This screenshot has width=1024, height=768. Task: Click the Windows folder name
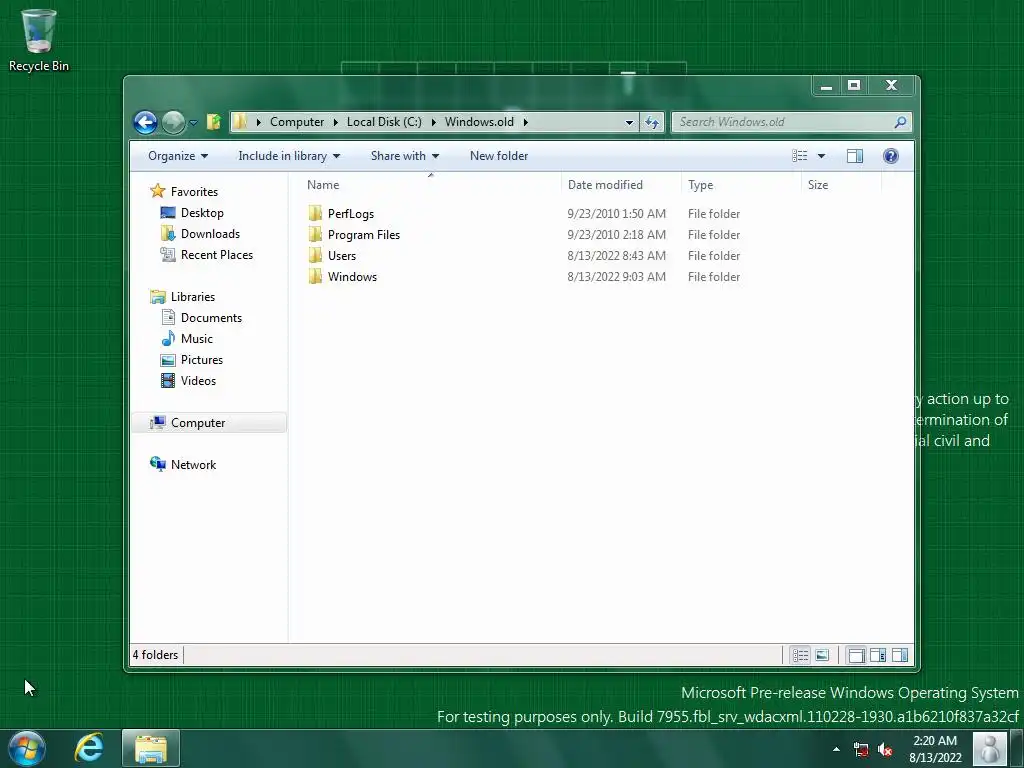coord(352,276)
